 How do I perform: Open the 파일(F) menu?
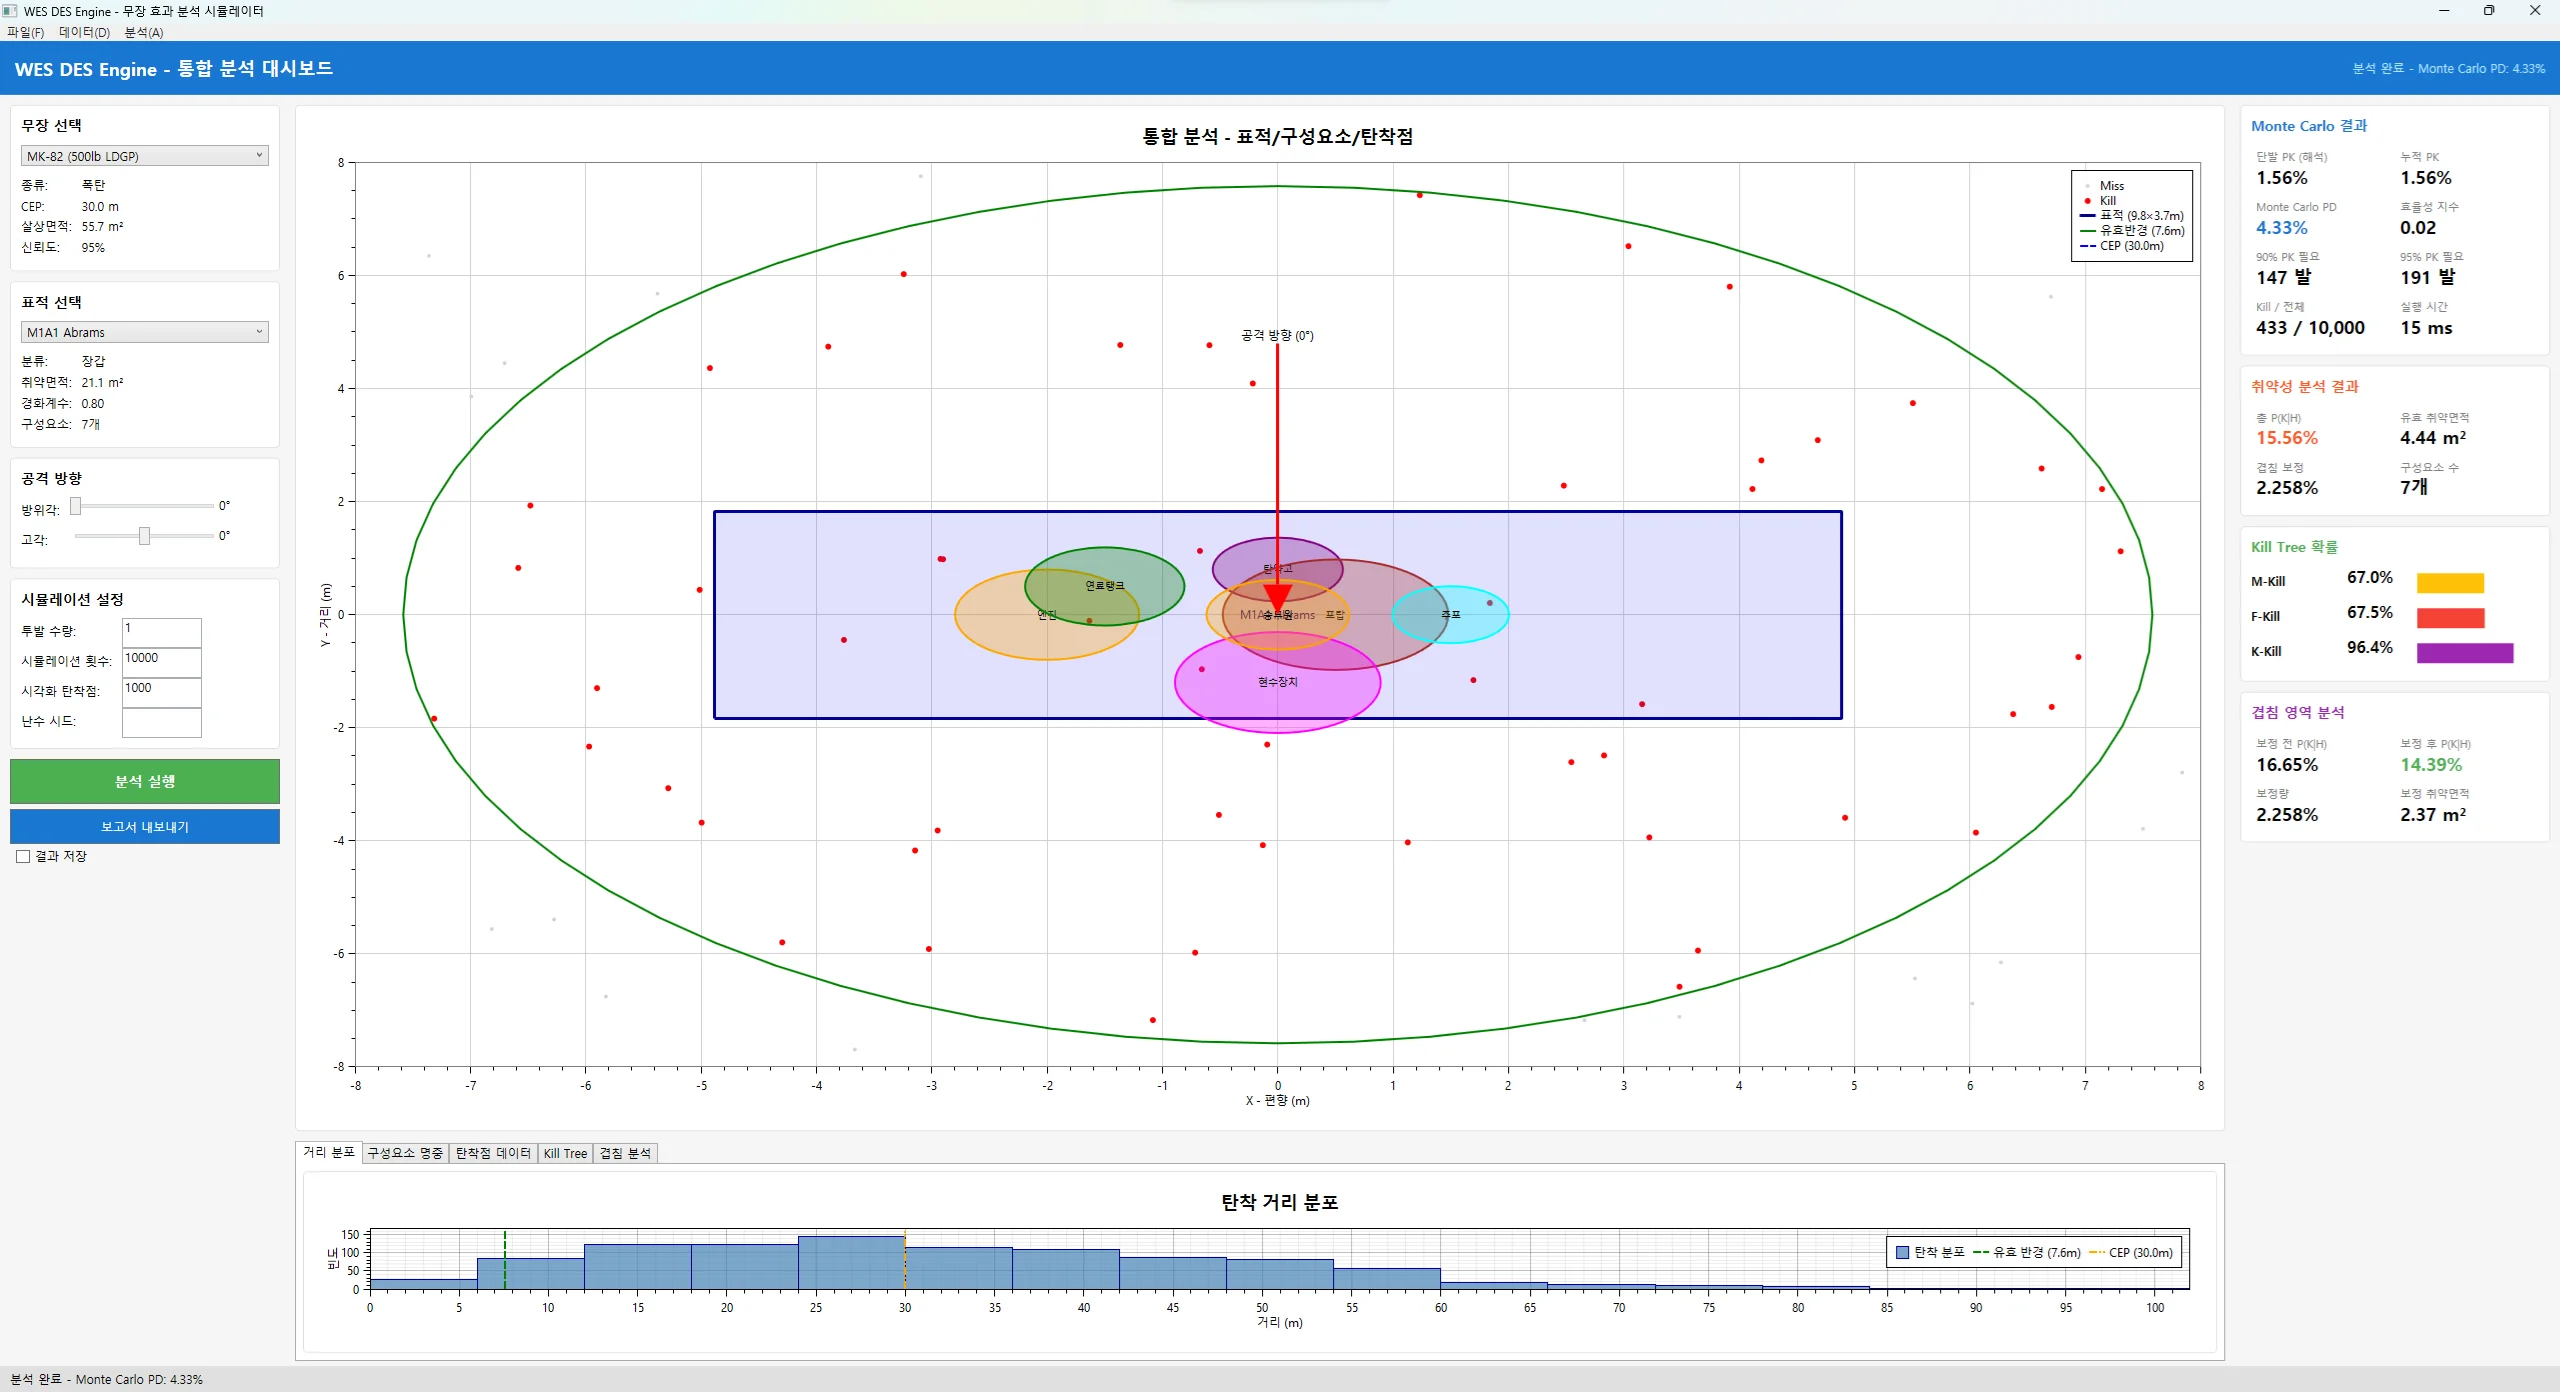[25, 32]
